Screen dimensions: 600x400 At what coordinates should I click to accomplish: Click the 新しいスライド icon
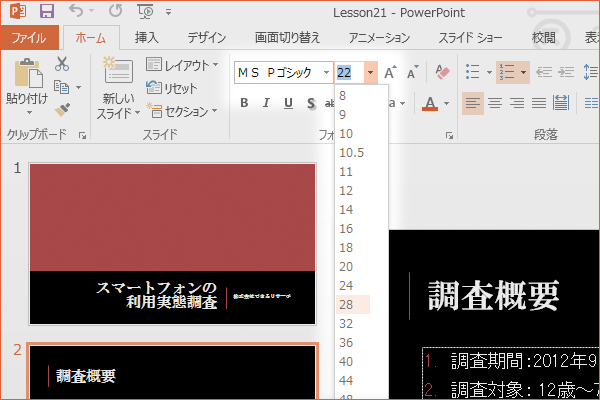(118, 70)
